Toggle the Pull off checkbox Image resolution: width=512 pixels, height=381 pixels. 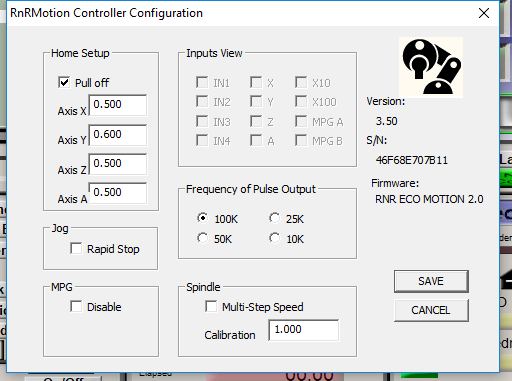pyautogui.click(x=64, y=82)
